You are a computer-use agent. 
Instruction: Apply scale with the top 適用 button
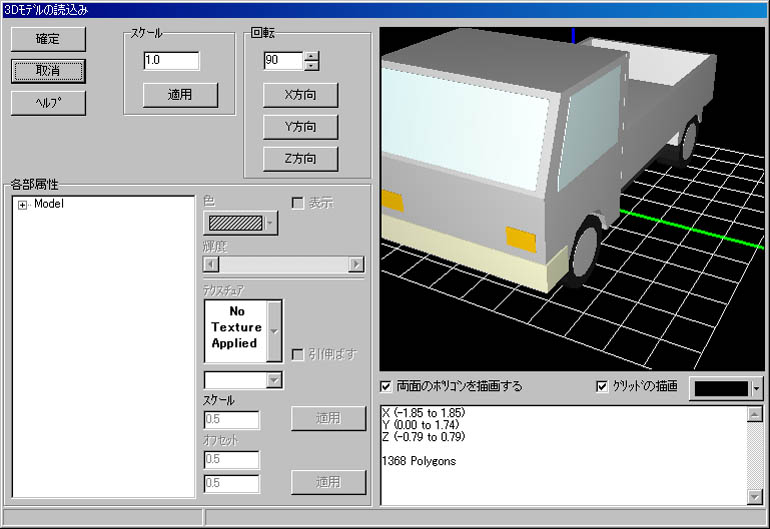[x=180, y=95]
